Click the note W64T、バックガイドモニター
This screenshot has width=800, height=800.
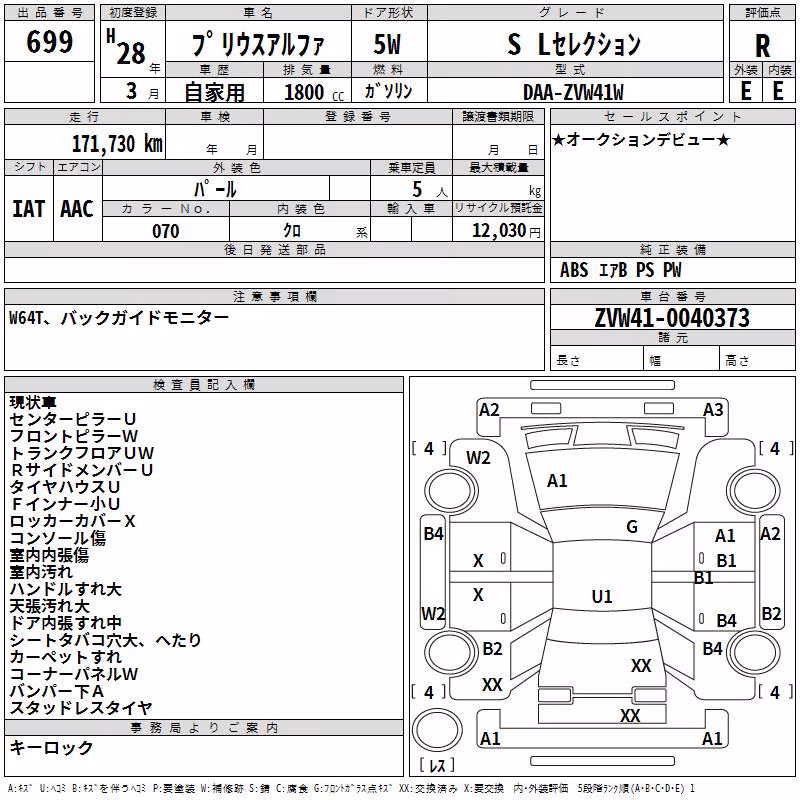pyautogui.click(x=119, y=318)
